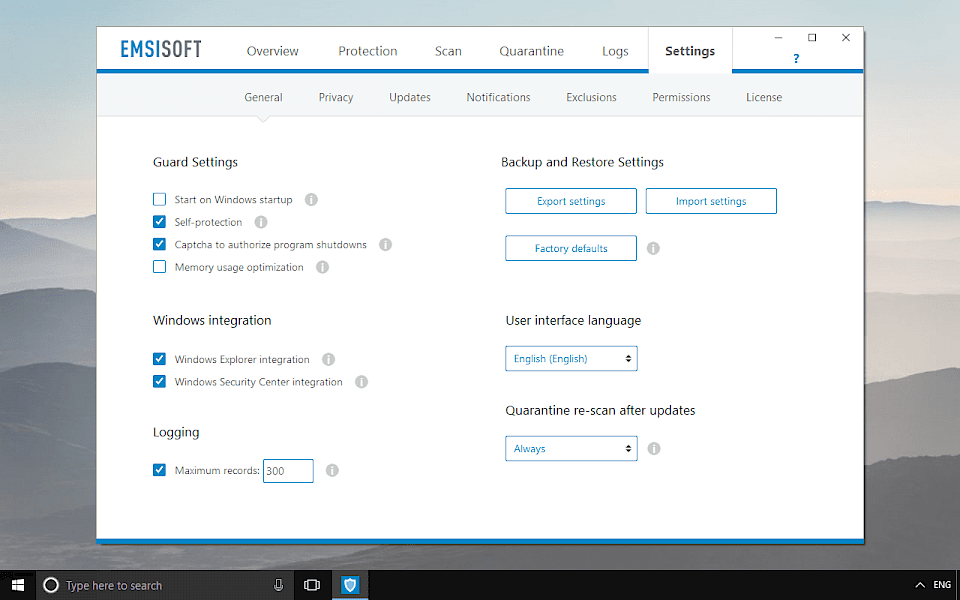This screenshot has width=960, height=600.
Task: Uncheck Windows Explorer integration
Action: click(159, 359)
